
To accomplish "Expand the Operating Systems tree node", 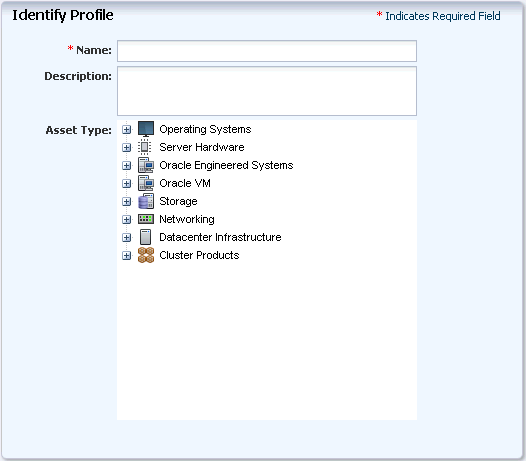I will (126, 130).
